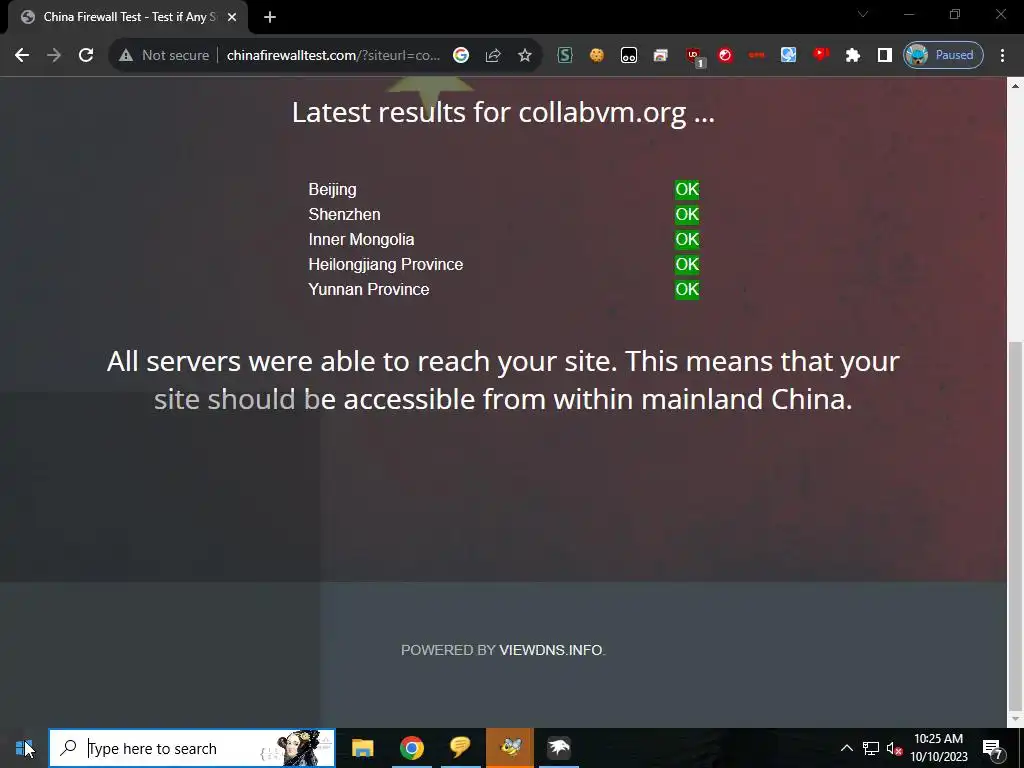Click the OK badge for Shenzhen
Image resolution: width=1024 pixels, height=768 pixels.
pyautogui.click(x=687, y=214)
